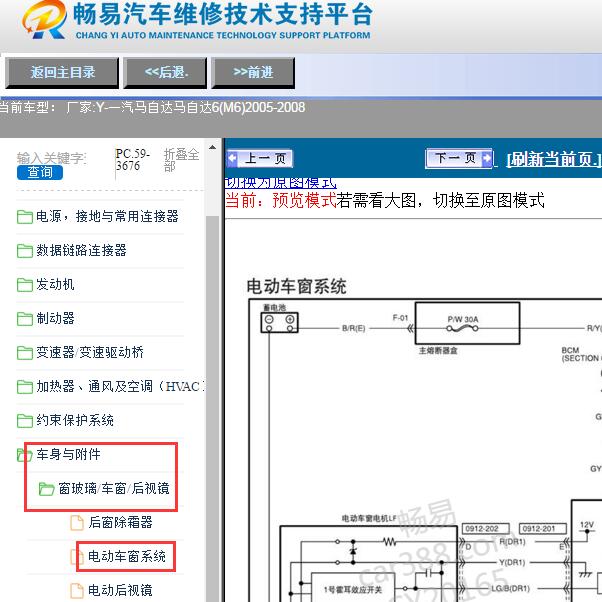Open folder icon for 数据链路连接器
This screenshot has height=602, width=602.
[25, 251]
